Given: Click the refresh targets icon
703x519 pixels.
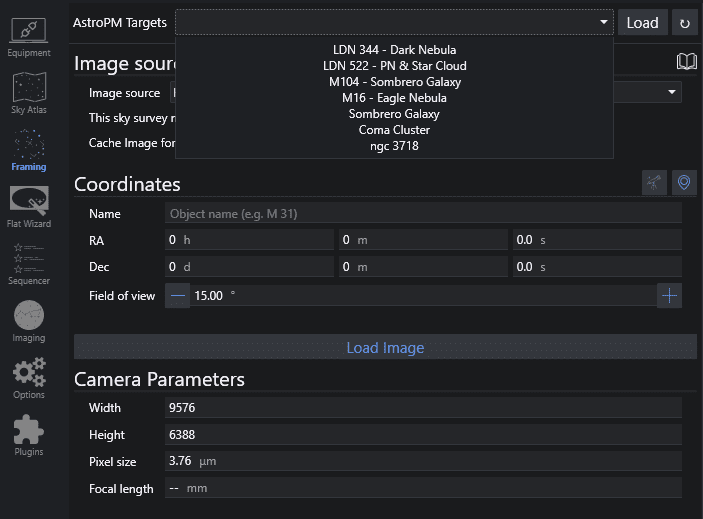Looking at the screenshot, I should click(x=684, y=23).
